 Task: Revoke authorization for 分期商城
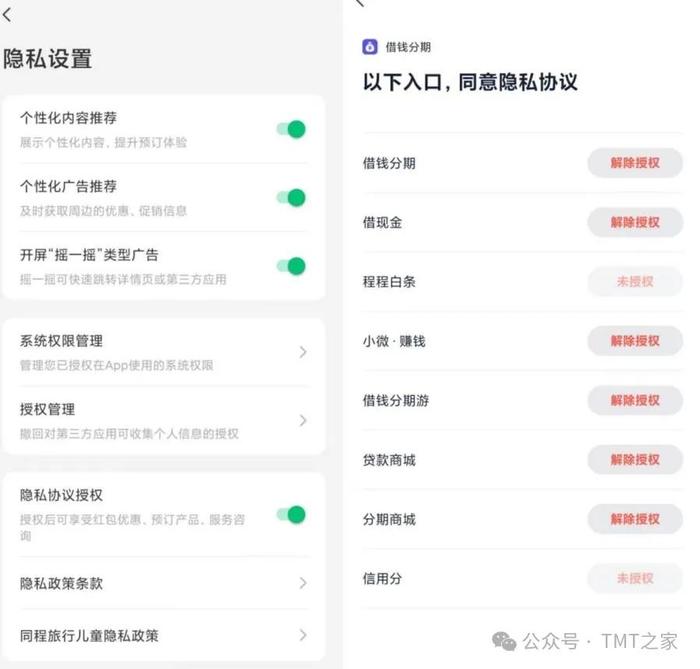click(x=635, y=519)
